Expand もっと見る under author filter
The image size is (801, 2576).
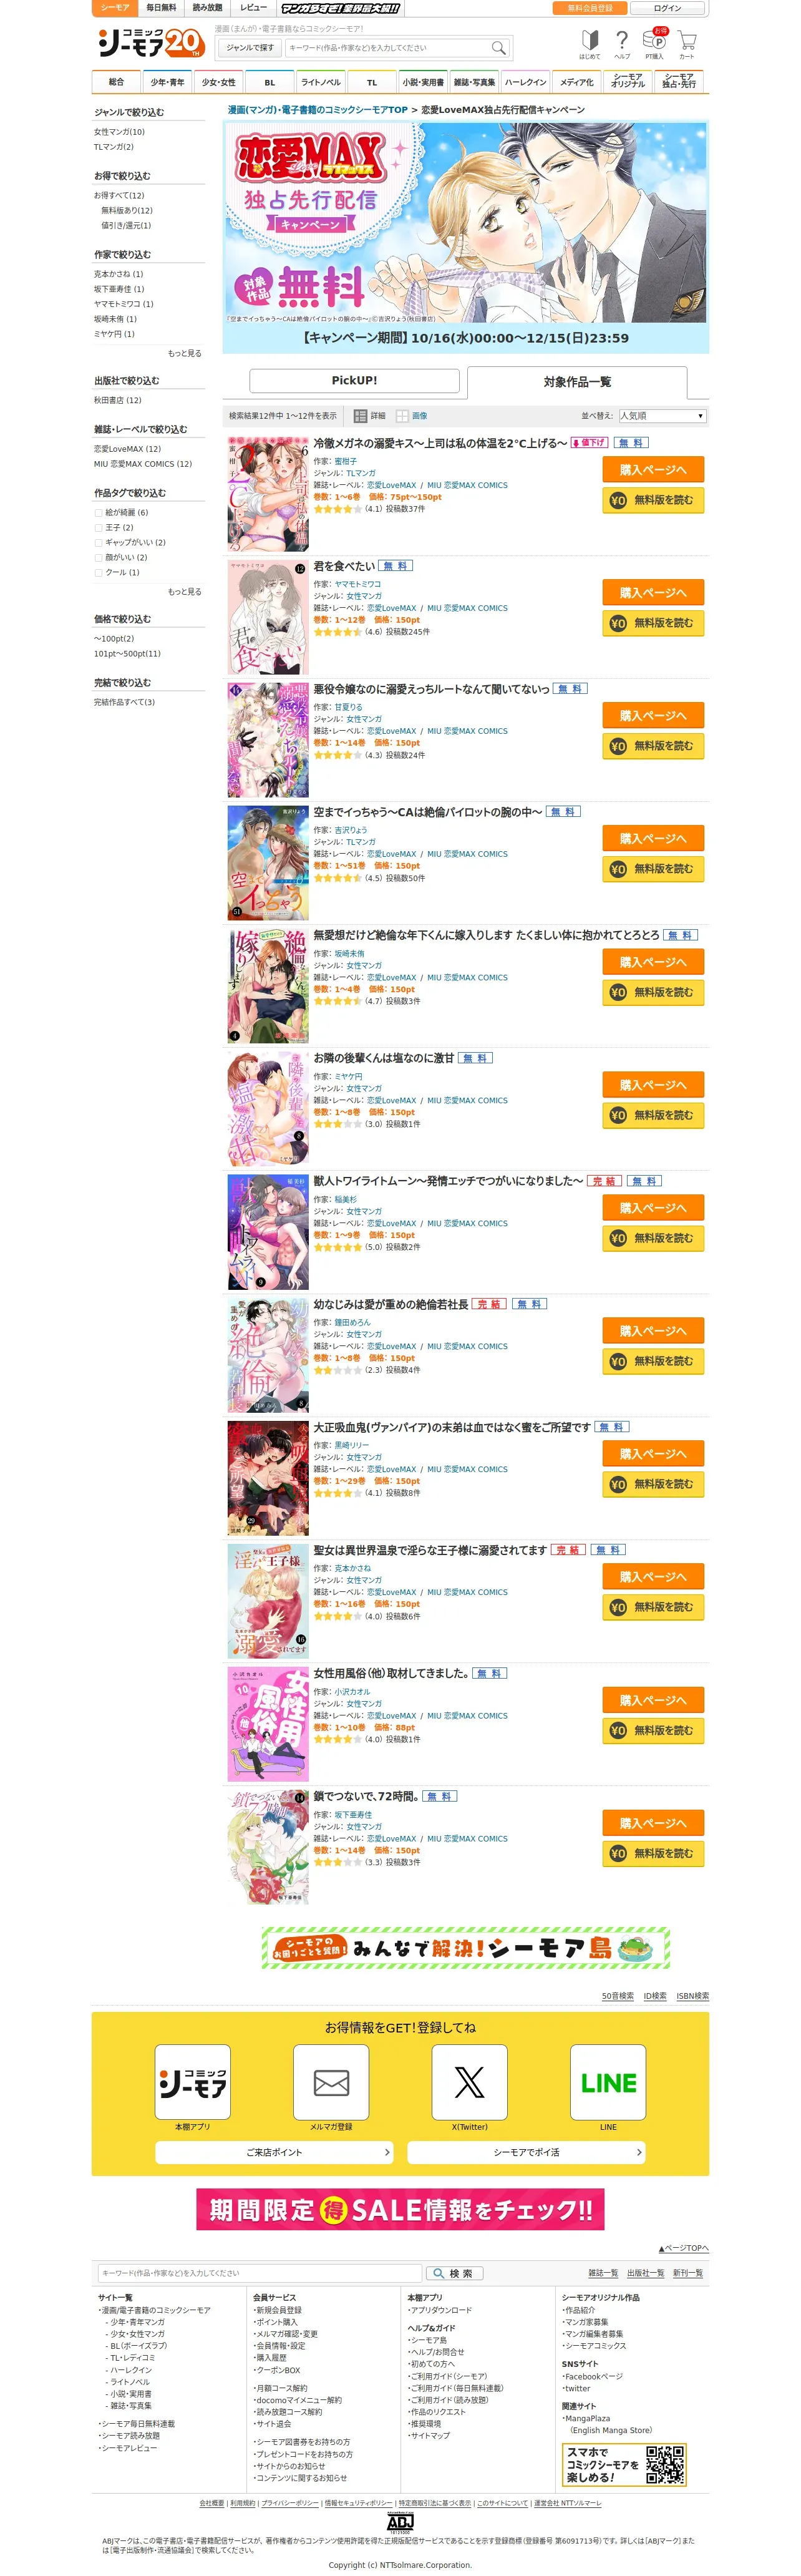pyautogui.click(x=185, y=353)
